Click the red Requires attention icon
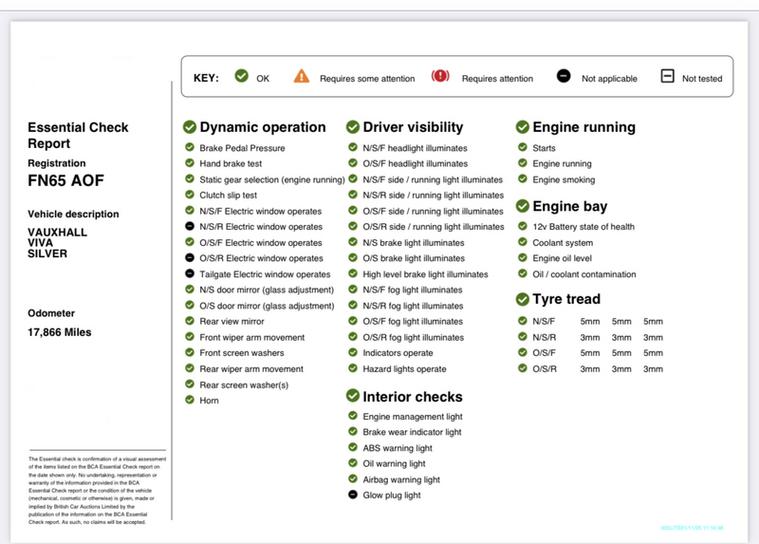The height and width of the screenshot is (544, 759). 440,77
